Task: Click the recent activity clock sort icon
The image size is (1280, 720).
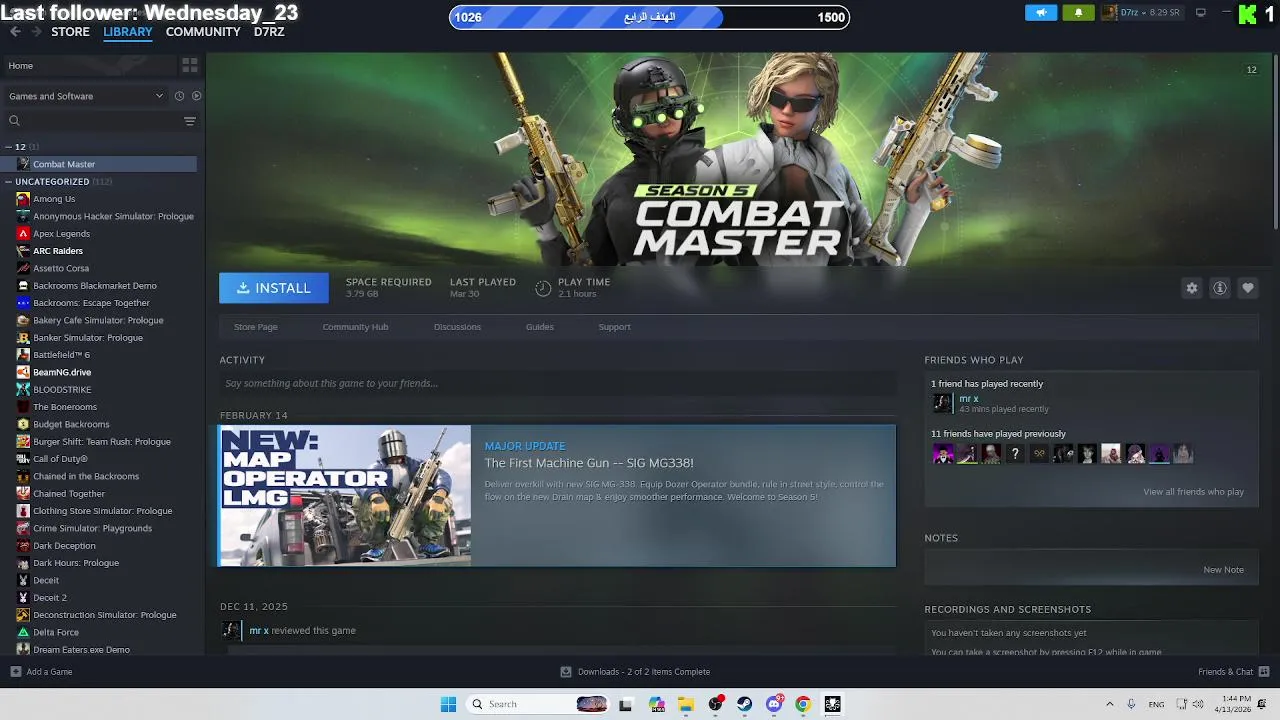Action: 179,96
